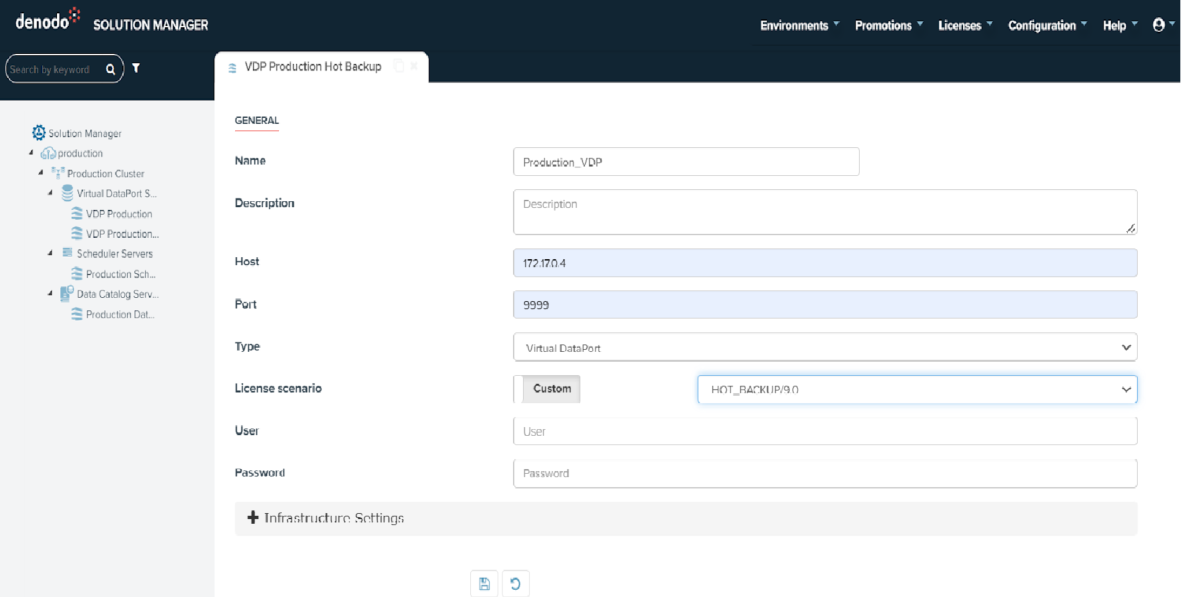Click the Solution Manager gear icon
The width and height of the screenshot is (1181, 597).
(x=38, y=132)
